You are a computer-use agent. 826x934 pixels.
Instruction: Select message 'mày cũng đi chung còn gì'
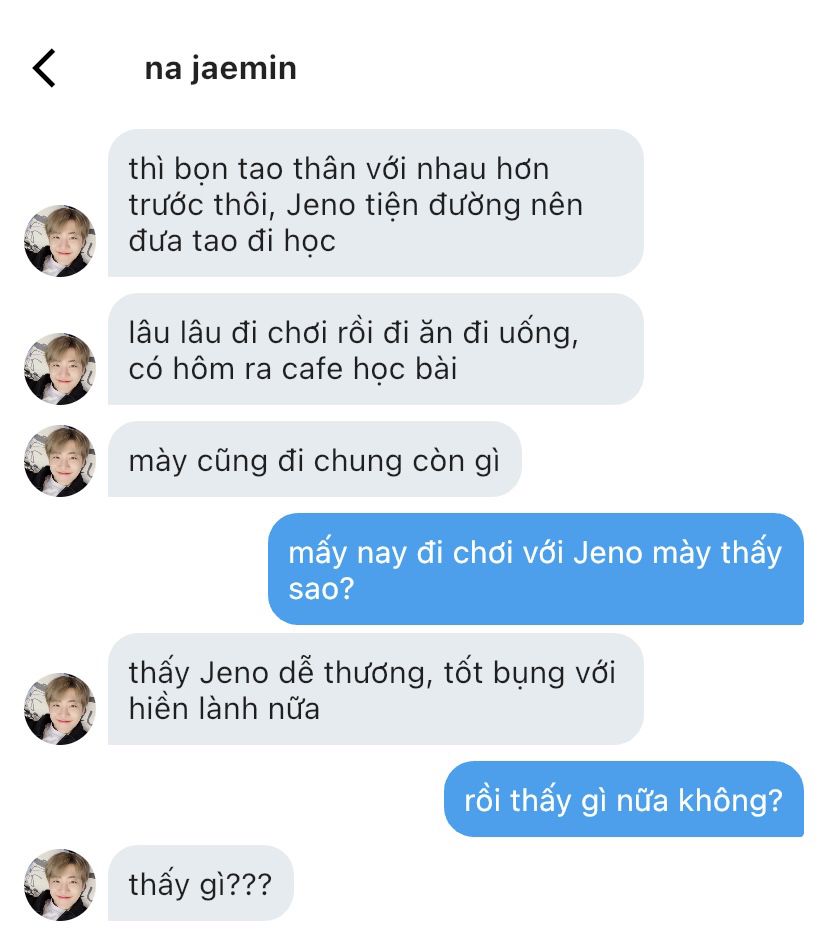314,459
